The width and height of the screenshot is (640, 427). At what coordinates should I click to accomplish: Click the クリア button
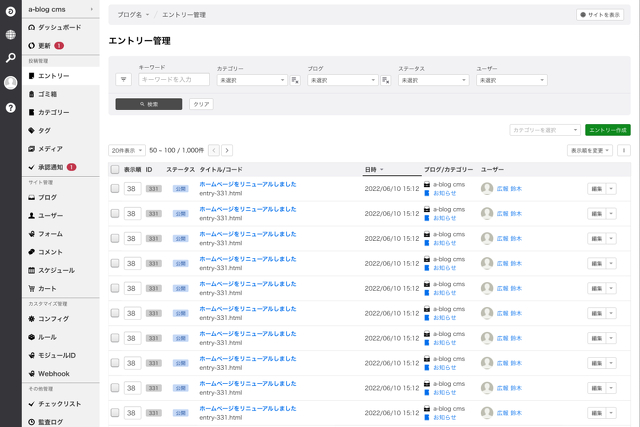(201, 104)
